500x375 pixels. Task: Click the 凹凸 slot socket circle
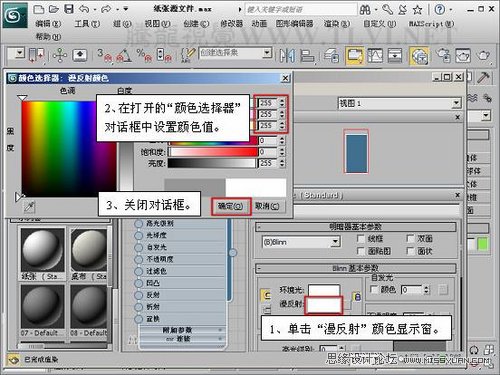[138, 283]
